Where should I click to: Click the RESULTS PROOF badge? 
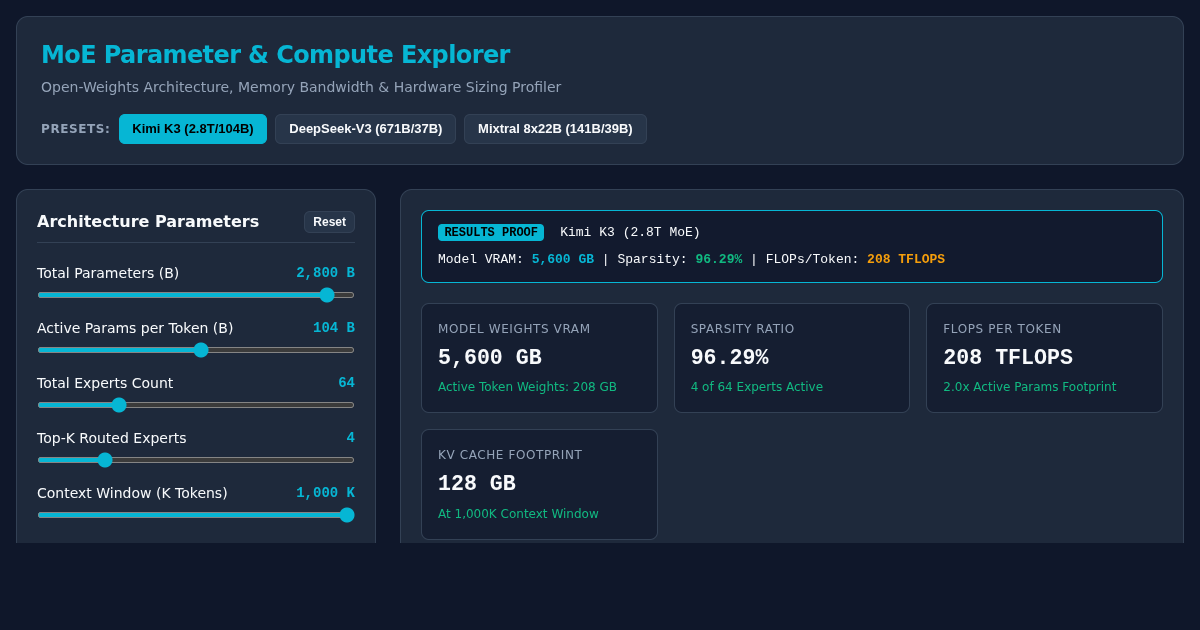491,232
